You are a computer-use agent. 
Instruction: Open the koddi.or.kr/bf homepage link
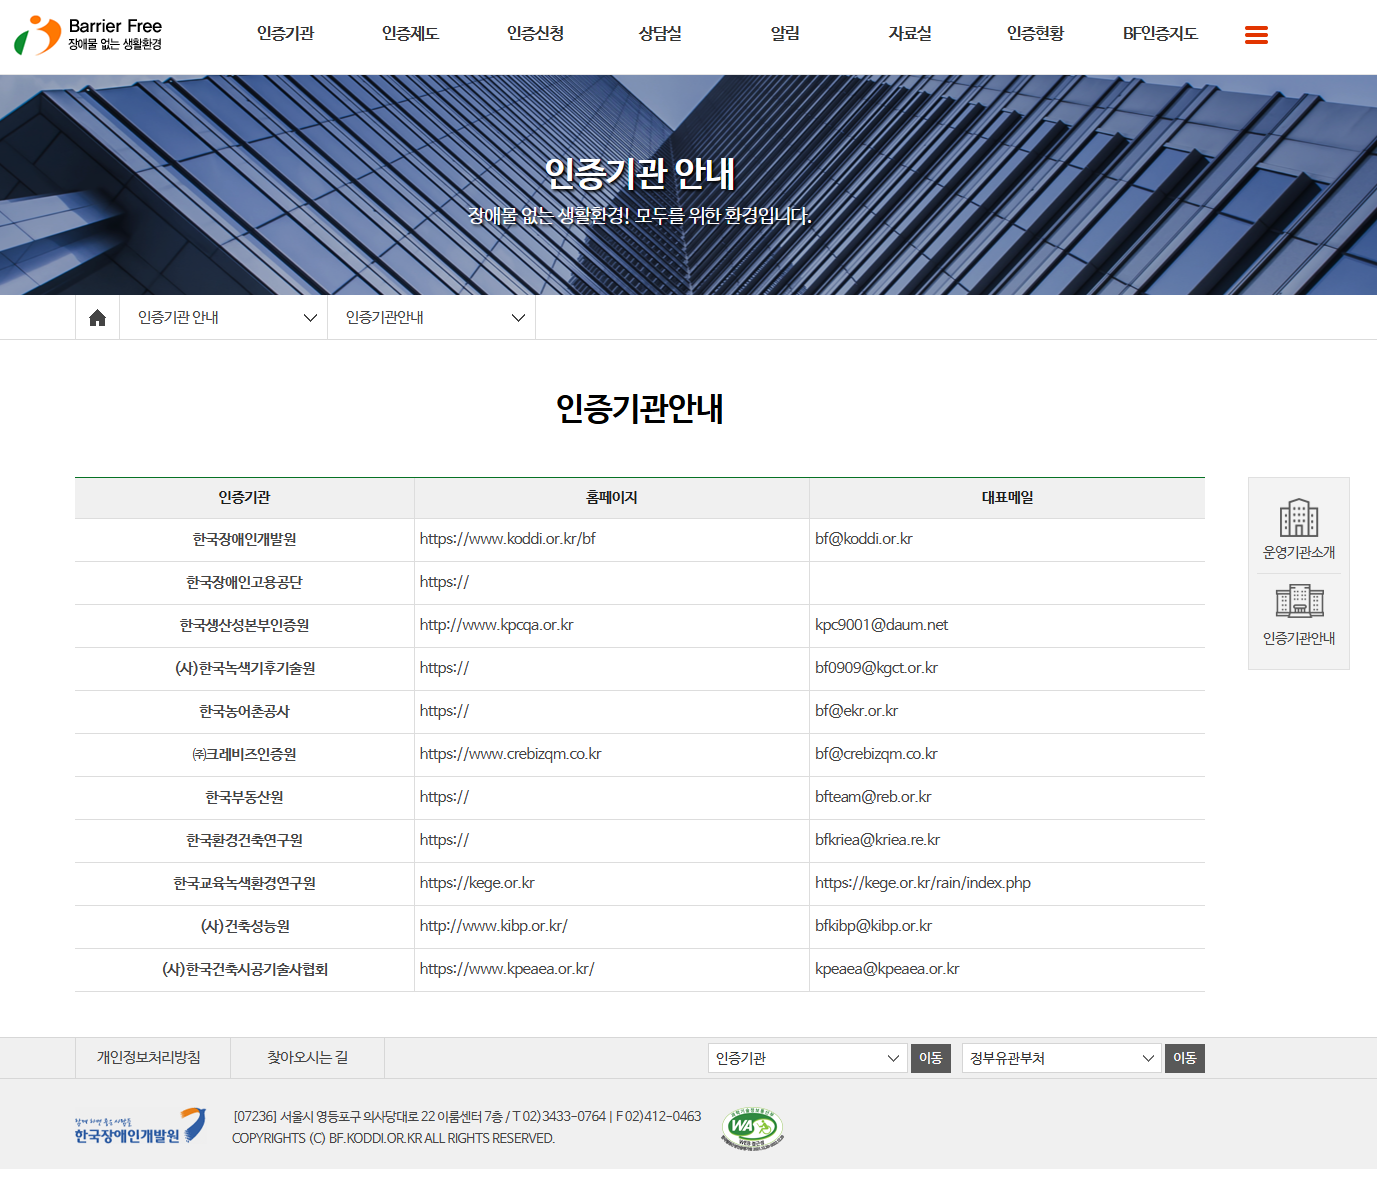pyautogui.click(x=507, y=539)
